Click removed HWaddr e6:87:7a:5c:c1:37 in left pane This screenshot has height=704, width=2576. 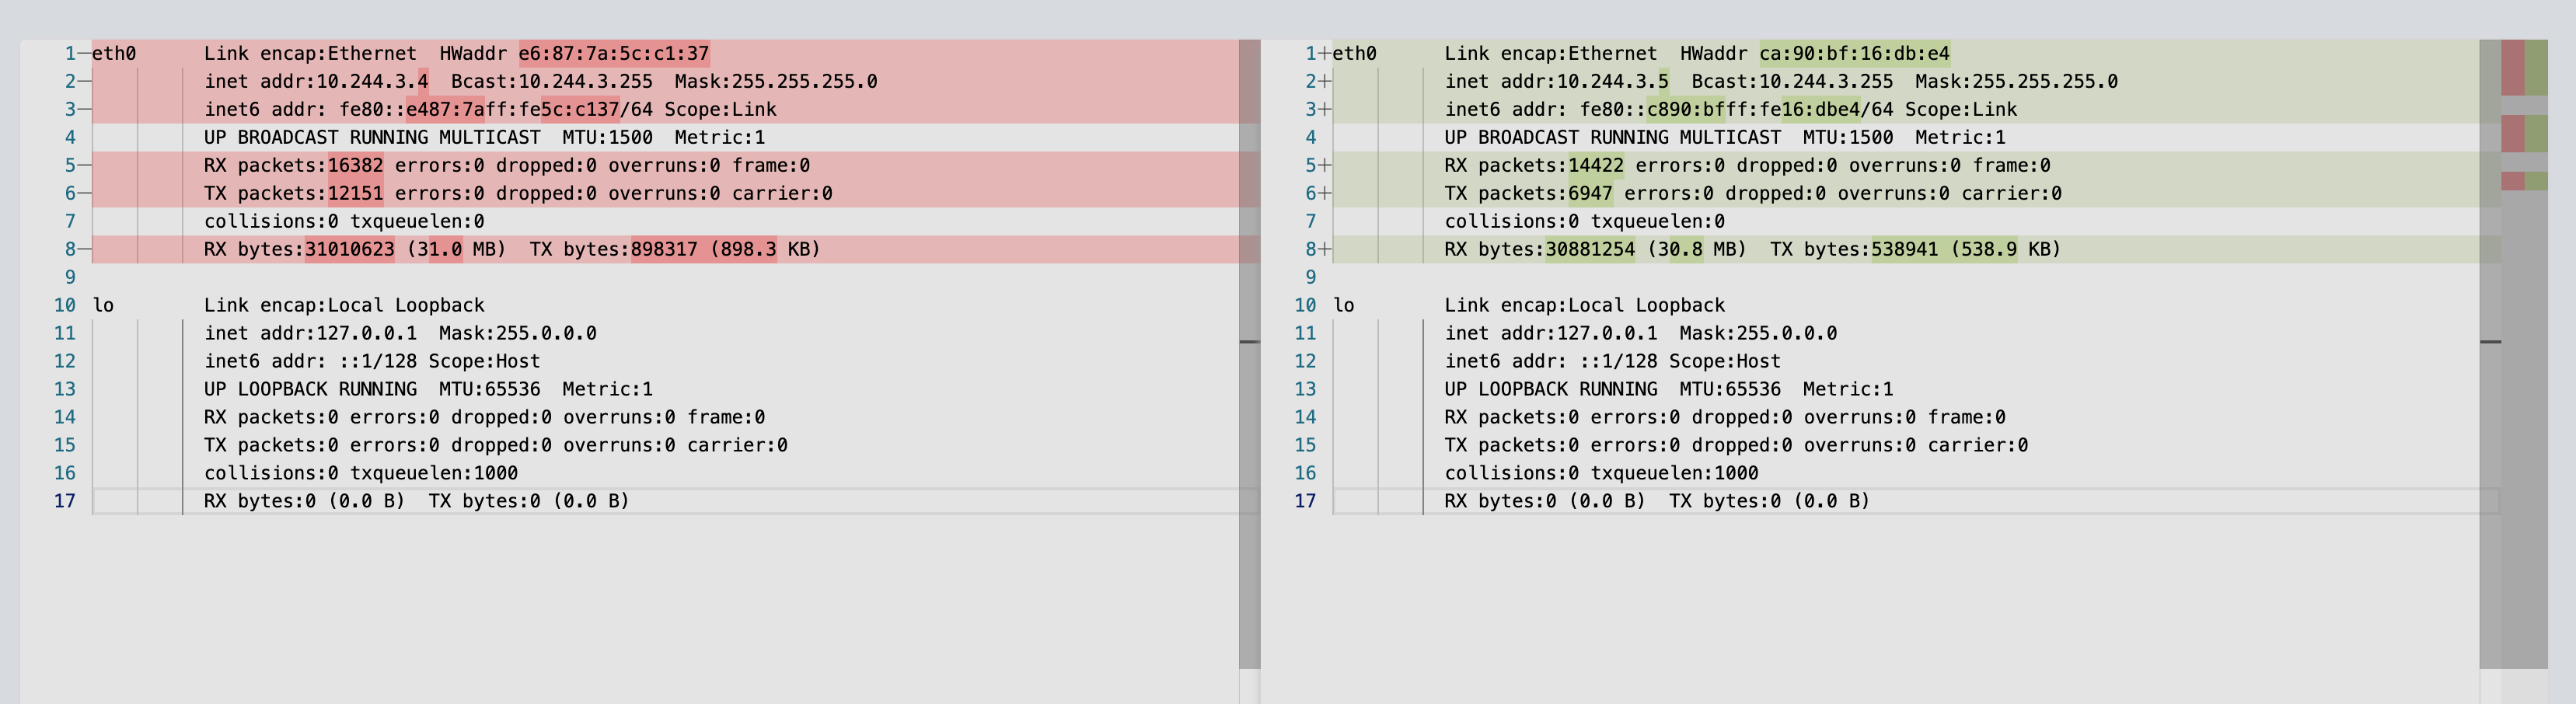[613, 54]
